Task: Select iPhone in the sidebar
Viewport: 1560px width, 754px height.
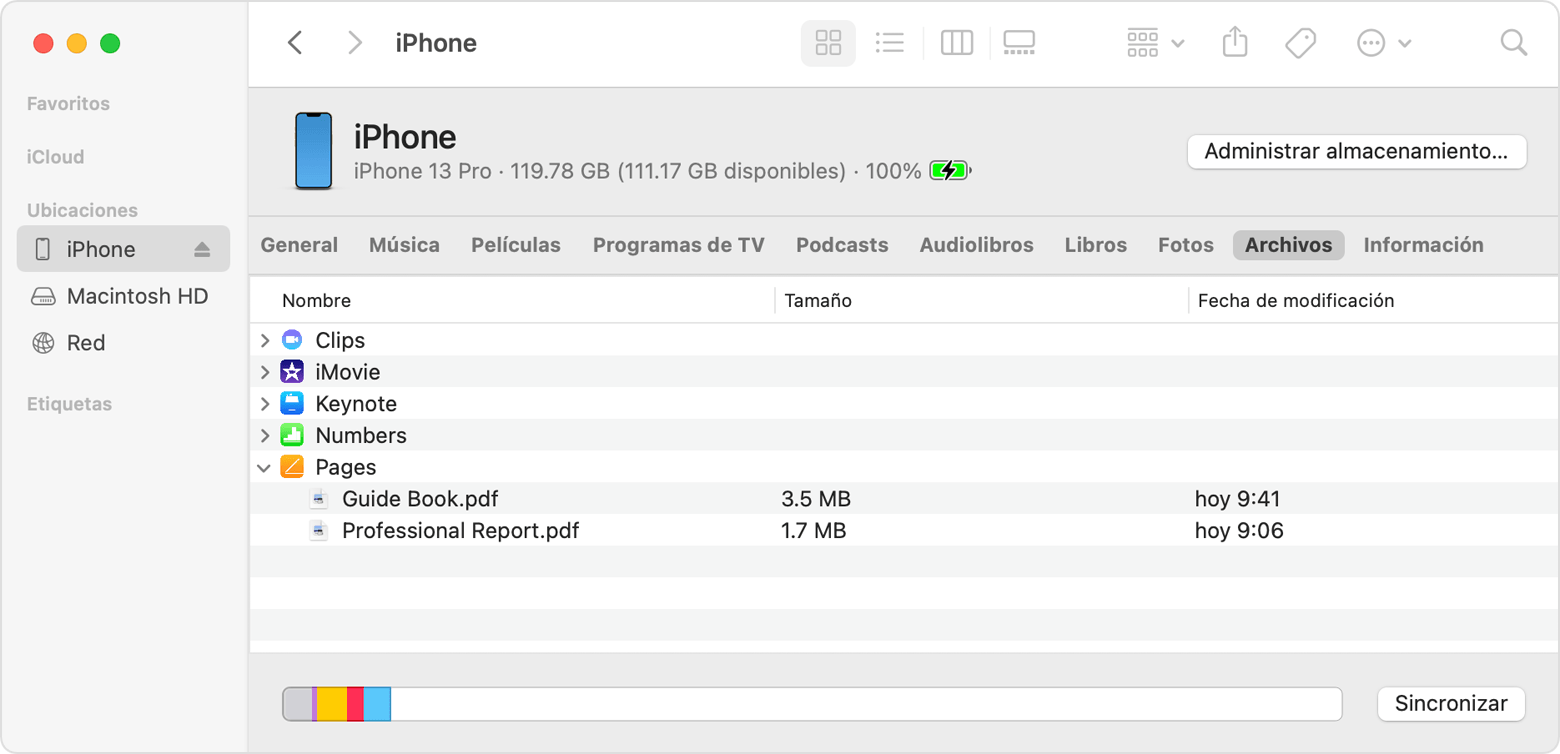Action: pyautogui.click(x=123, y=249)
